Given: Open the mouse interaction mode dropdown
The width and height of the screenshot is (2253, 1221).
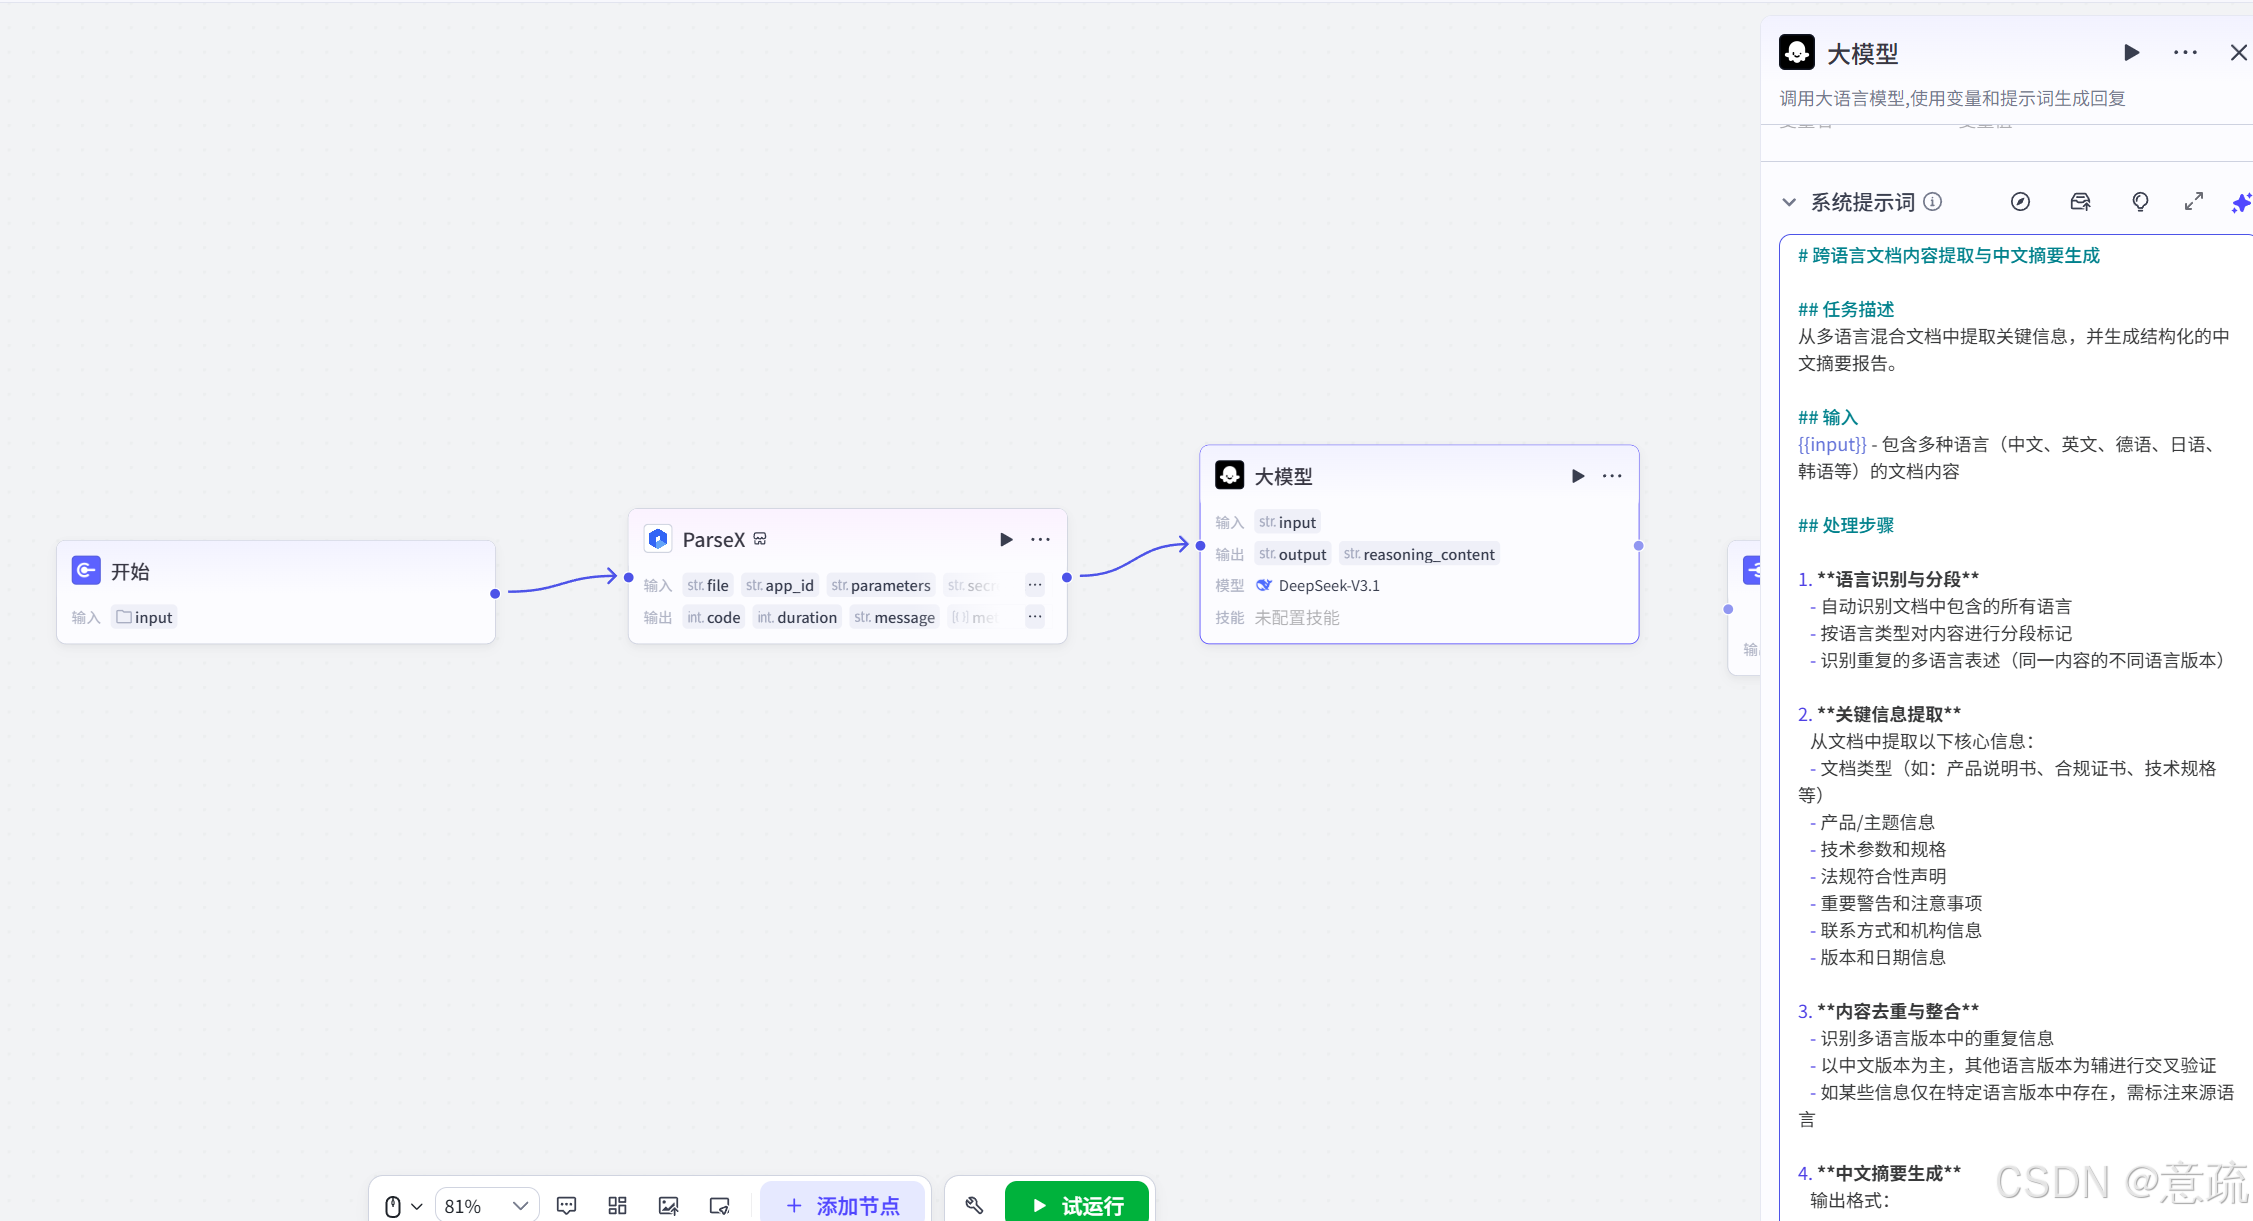Looking at the screenshot, I should point(403,1206).
